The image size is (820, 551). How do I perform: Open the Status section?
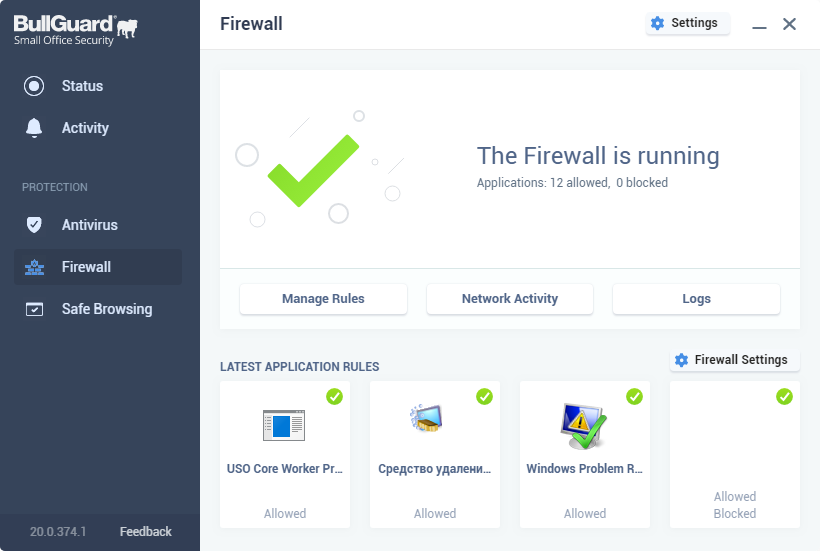tap(82, 86)
